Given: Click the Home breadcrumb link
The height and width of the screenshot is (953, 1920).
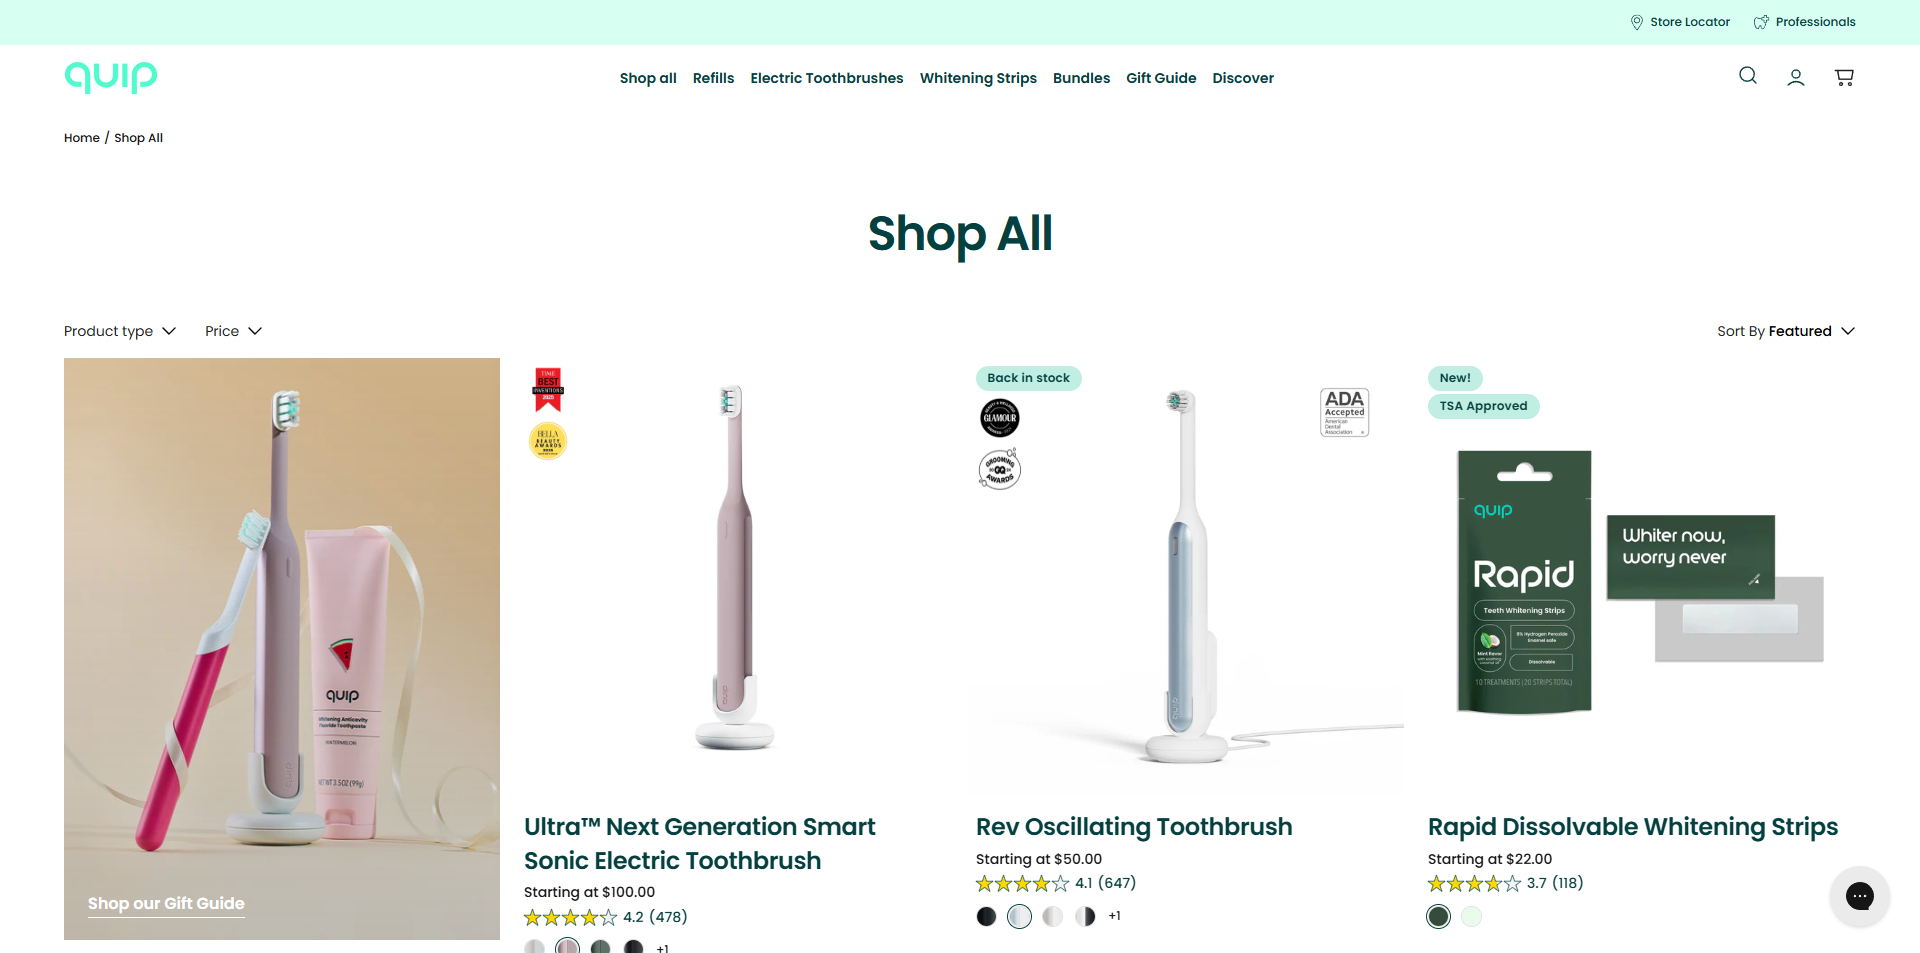Looking at the screenshot, I should (82, 138).
